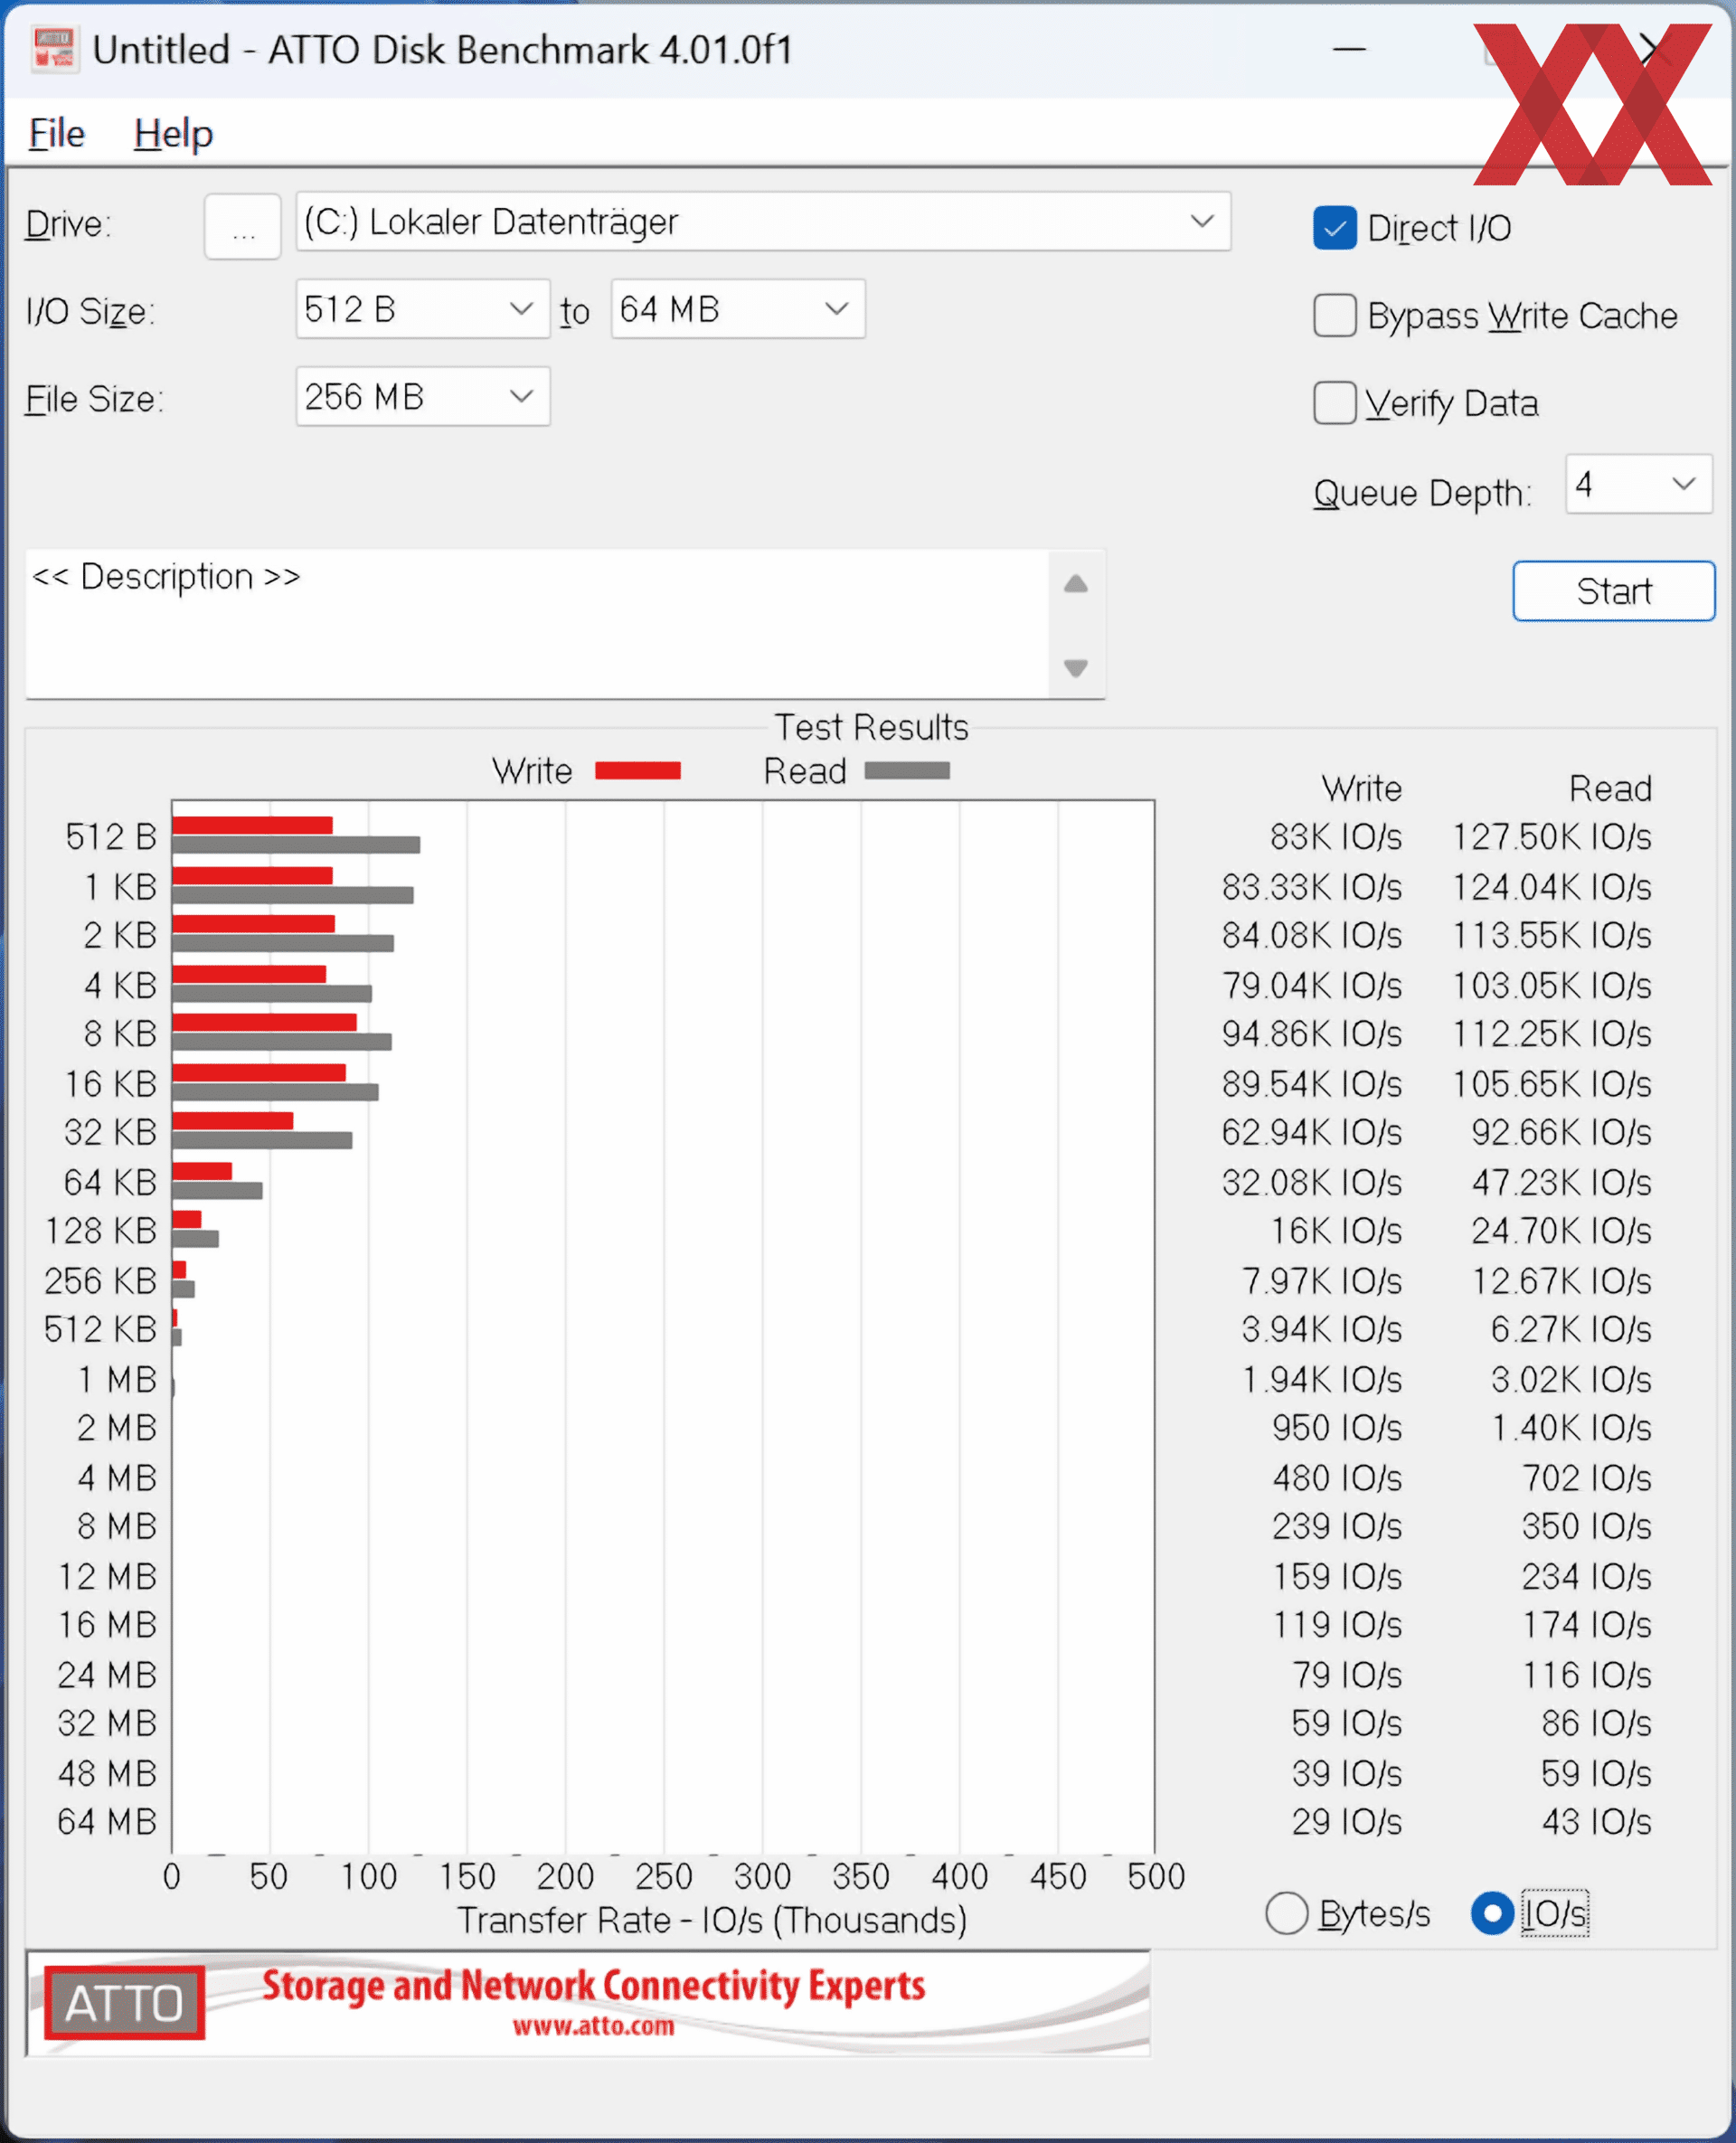Viewport: 1736px width, 2143px height.
Task: Click the 64 MB row label in chart
Action: (107, 1822)
